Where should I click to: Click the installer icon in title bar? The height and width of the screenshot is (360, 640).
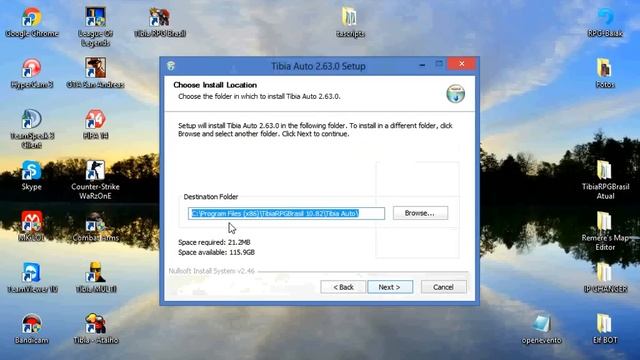pyautogui.click(x=171, y=66)
